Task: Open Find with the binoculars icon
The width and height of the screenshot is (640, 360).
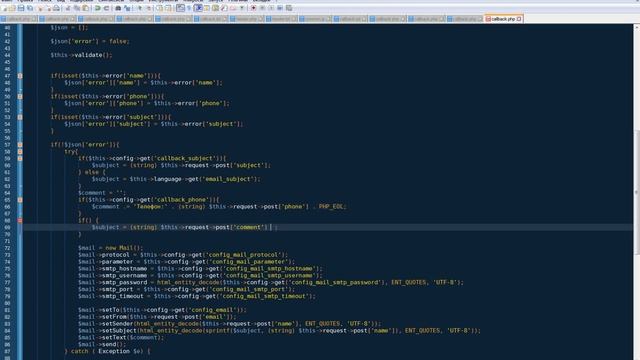Action: [118, 8]
